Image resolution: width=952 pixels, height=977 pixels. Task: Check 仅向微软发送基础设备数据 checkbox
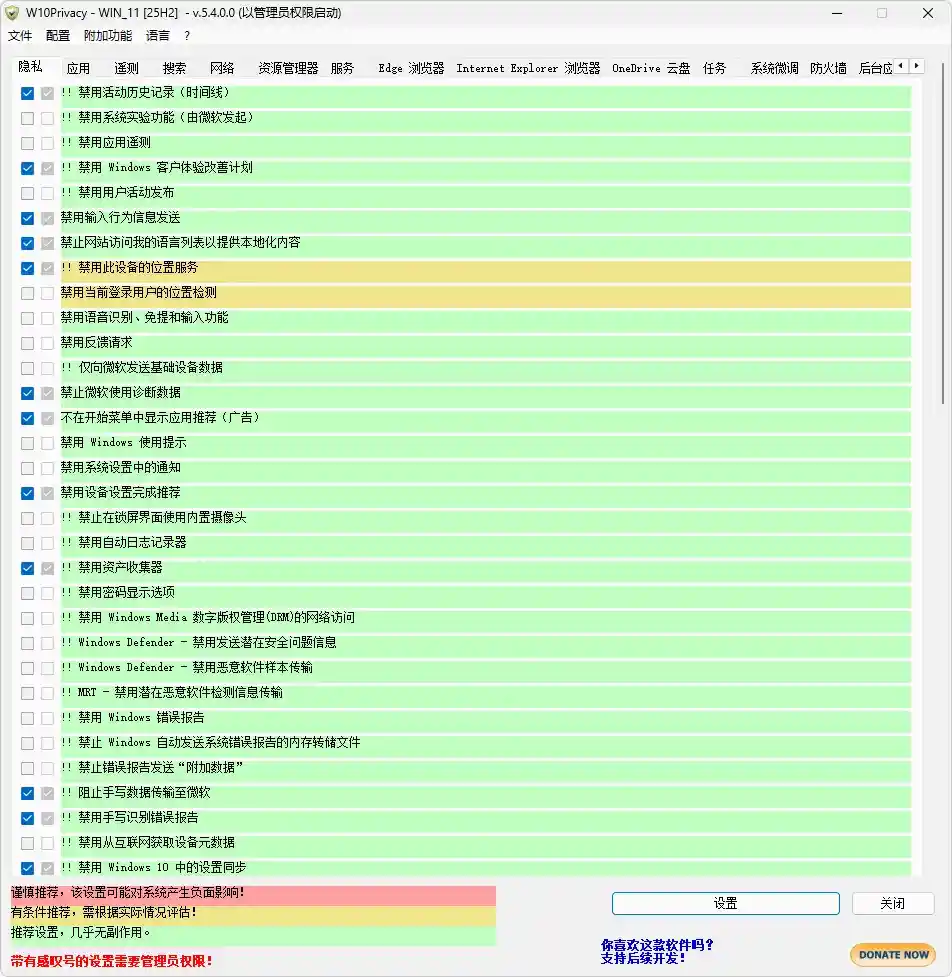click(x=27, y=368)
